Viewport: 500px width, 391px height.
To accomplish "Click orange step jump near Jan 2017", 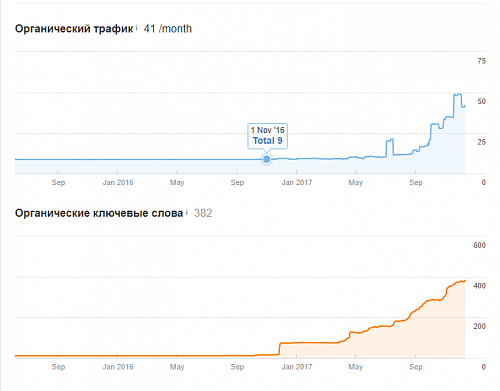I will pyautogui.click(x=279, y=348).
